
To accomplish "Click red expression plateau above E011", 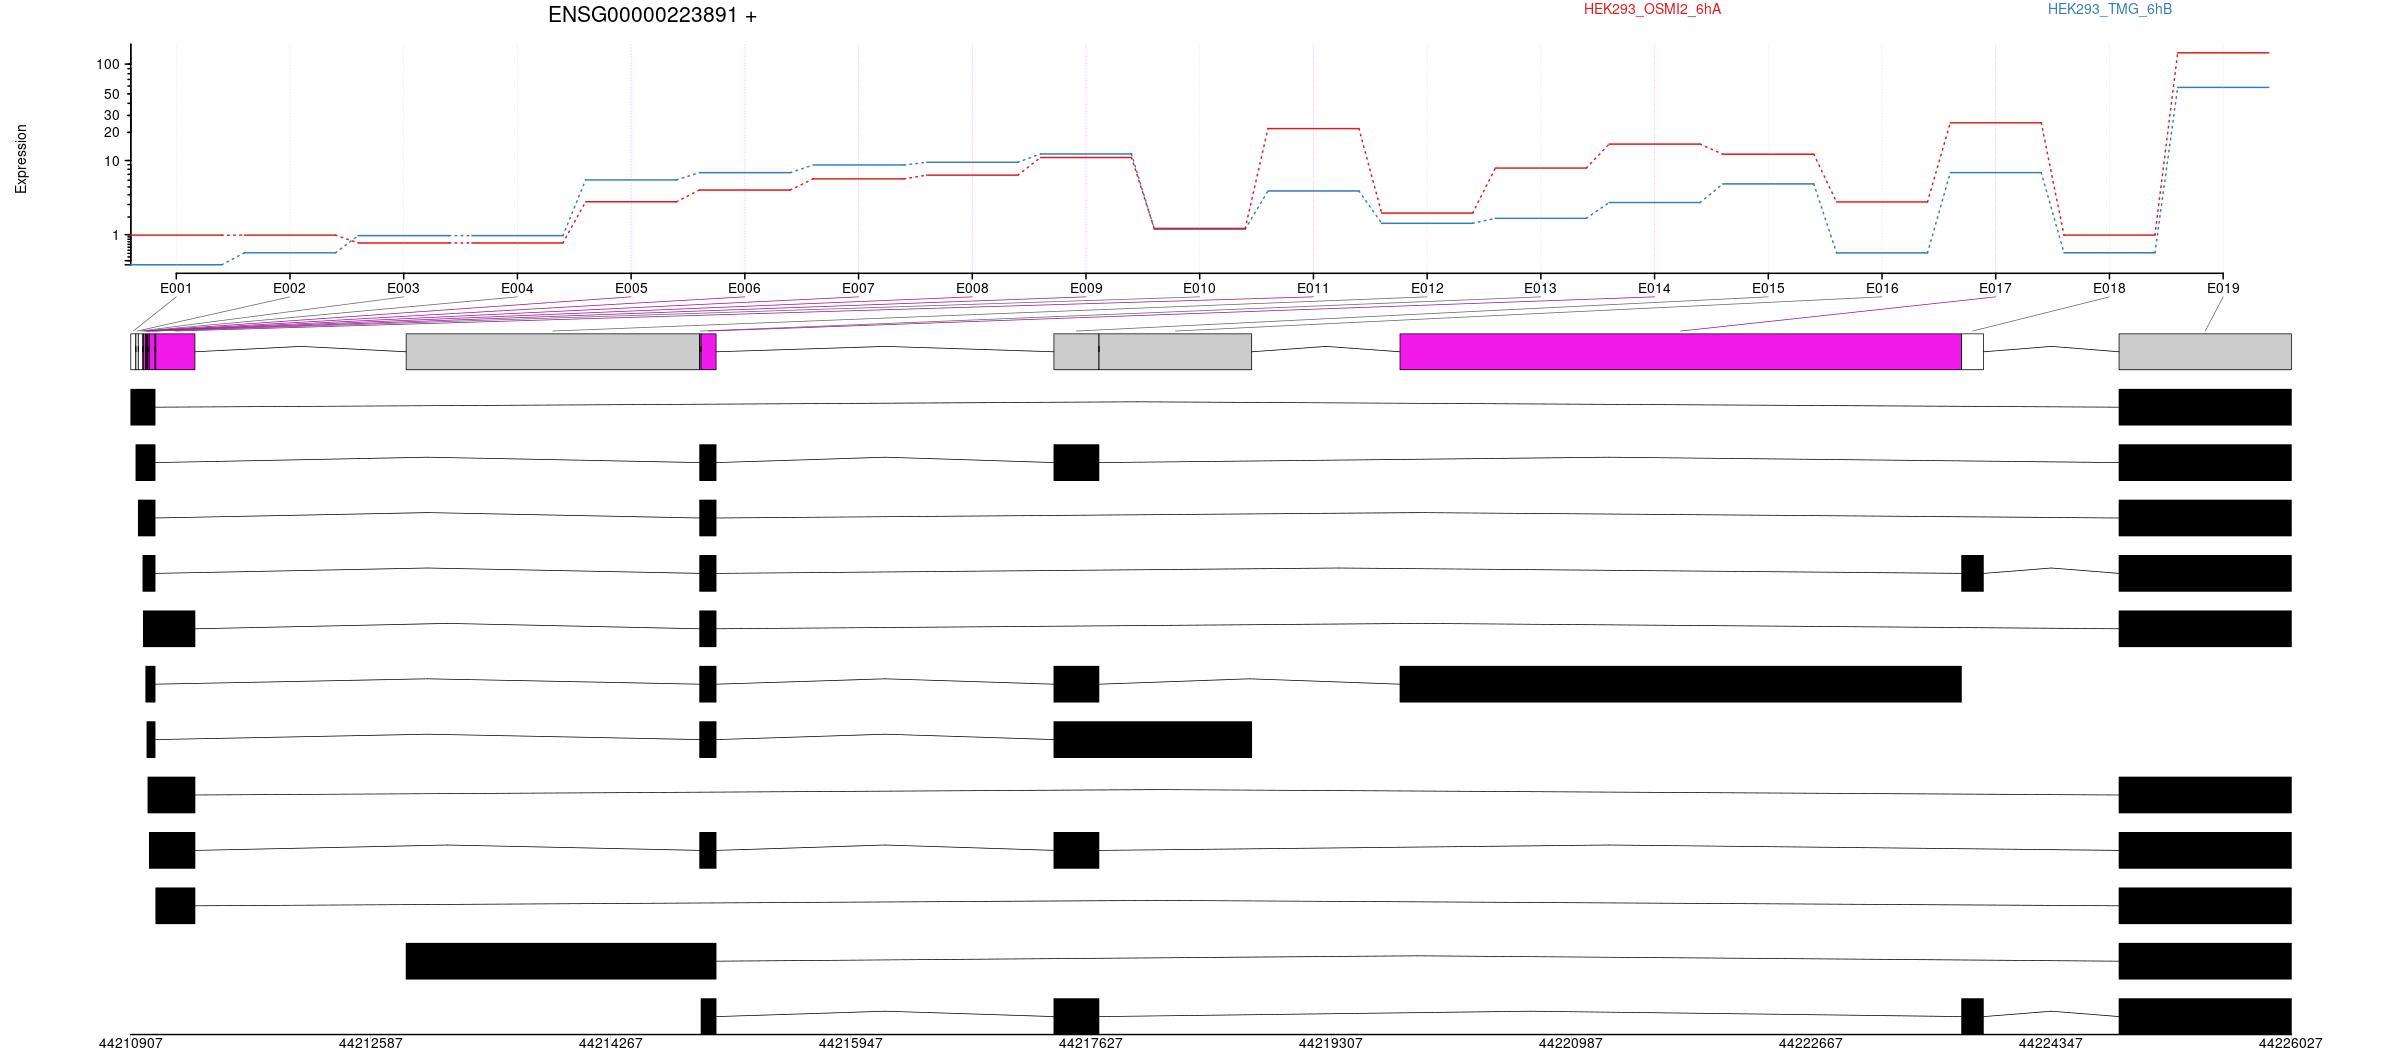I will (x=1313, y=129).
